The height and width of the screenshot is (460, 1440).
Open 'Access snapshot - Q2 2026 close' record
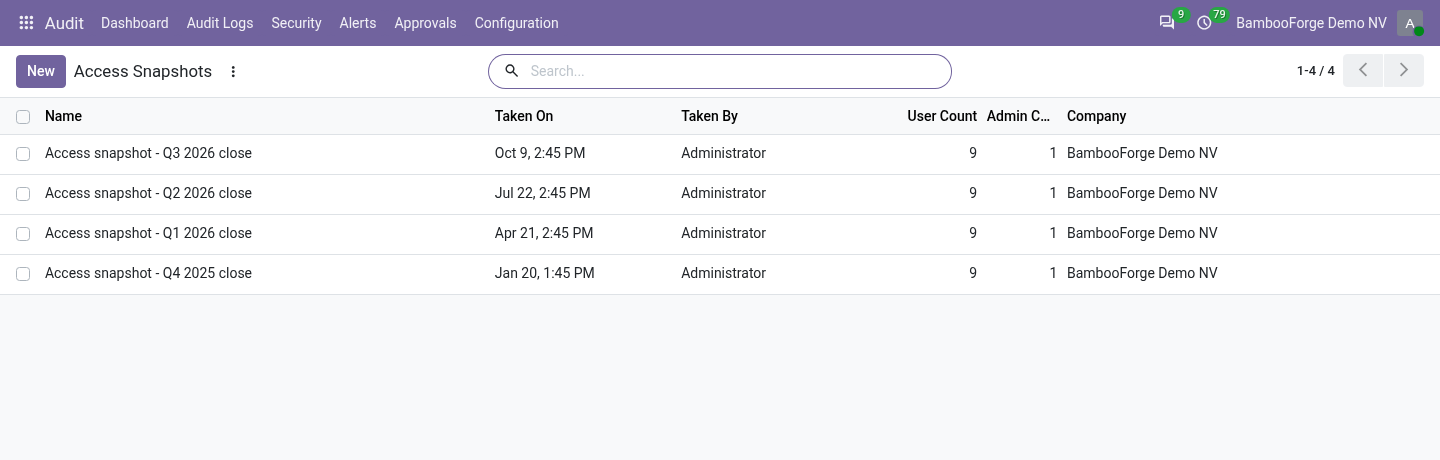coord(148,193)
